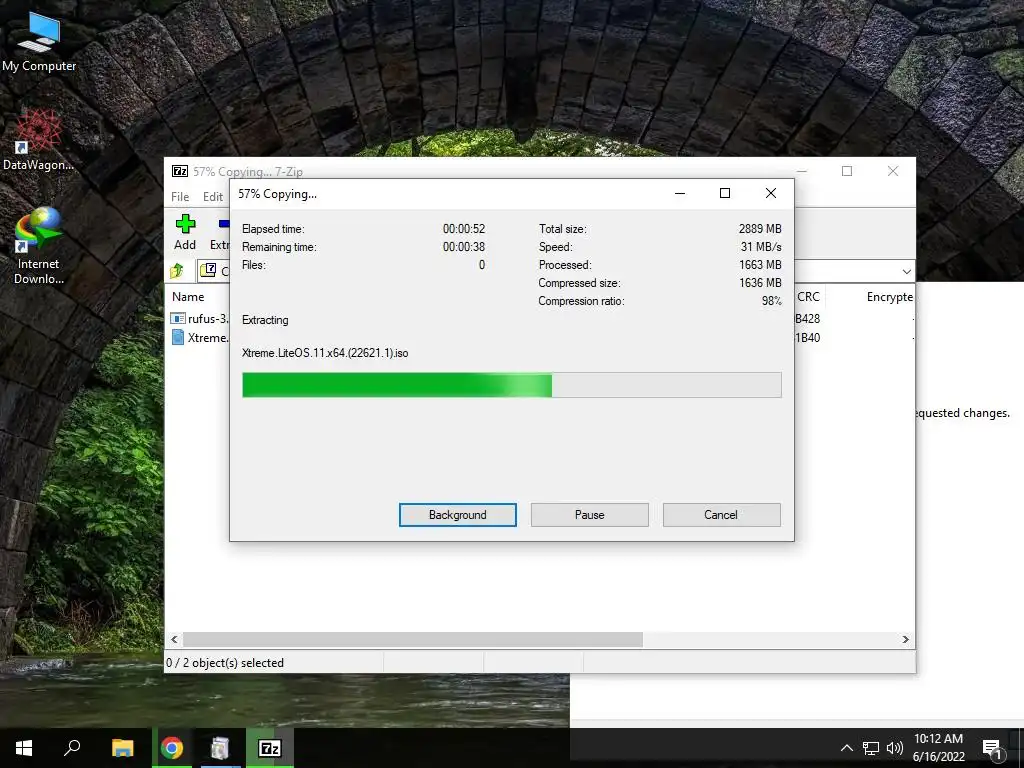Switch to Chrome in taskbar

pos(172,748)
